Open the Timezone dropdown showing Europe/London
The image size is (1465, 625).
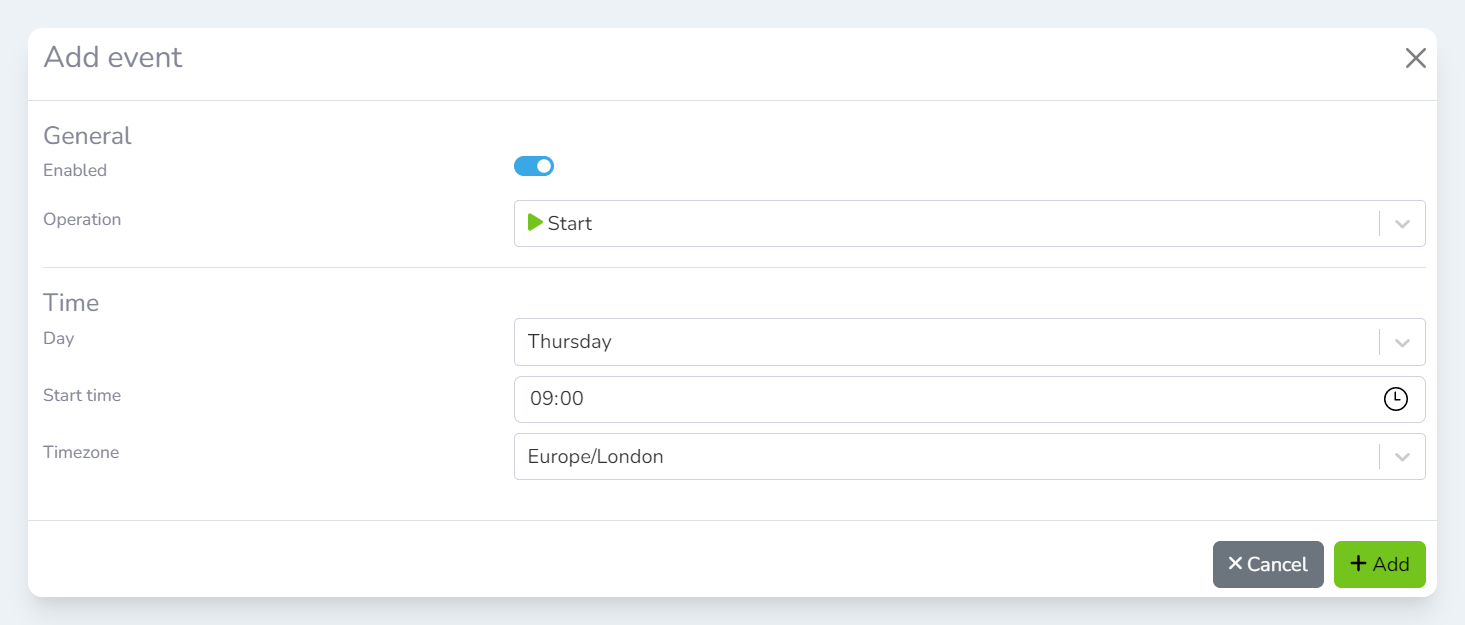click(x=940, y=457)
